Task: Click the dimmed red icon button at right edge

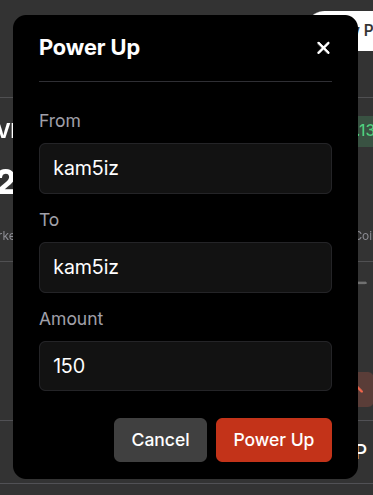Action: [x=365, y=389]
